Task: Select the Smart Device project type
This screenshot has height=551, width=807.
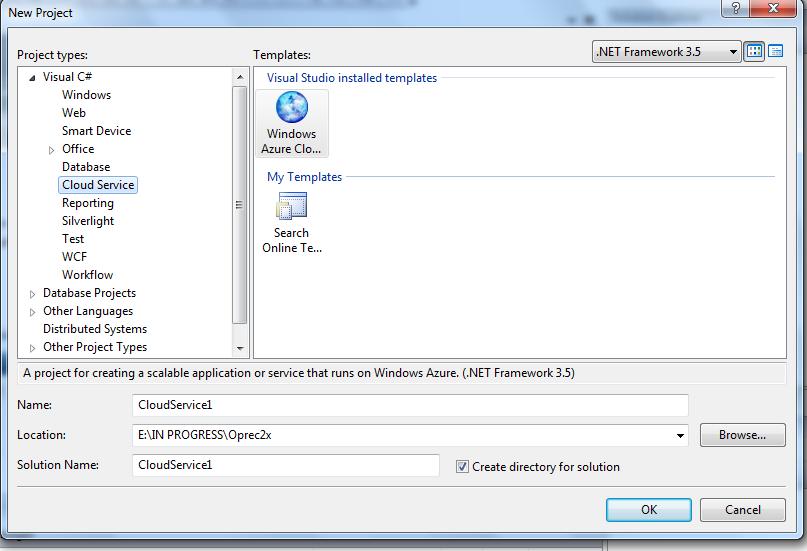Action: tap(96, 131)
